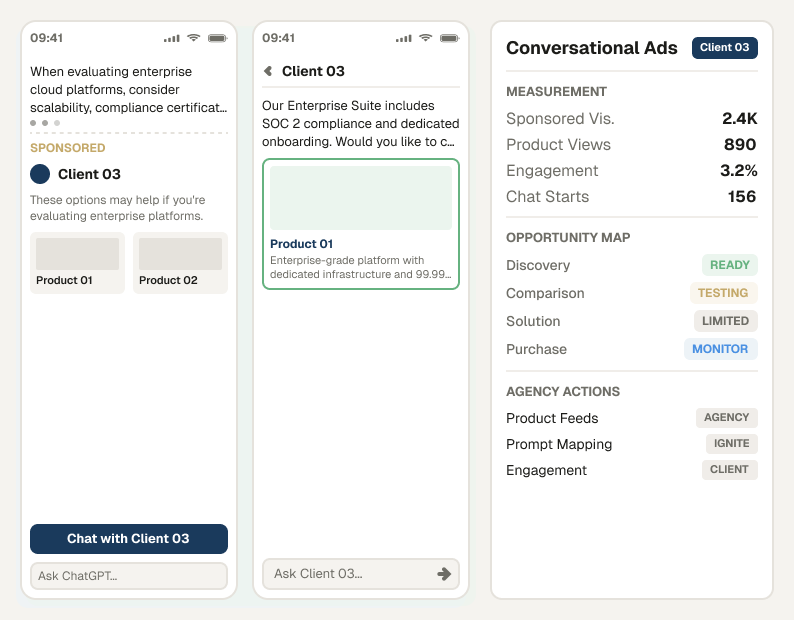This screenshot has width=794, height=620.
Task: Open the green-outlined Product 01 detail card
Action: (x=361, y=224)
